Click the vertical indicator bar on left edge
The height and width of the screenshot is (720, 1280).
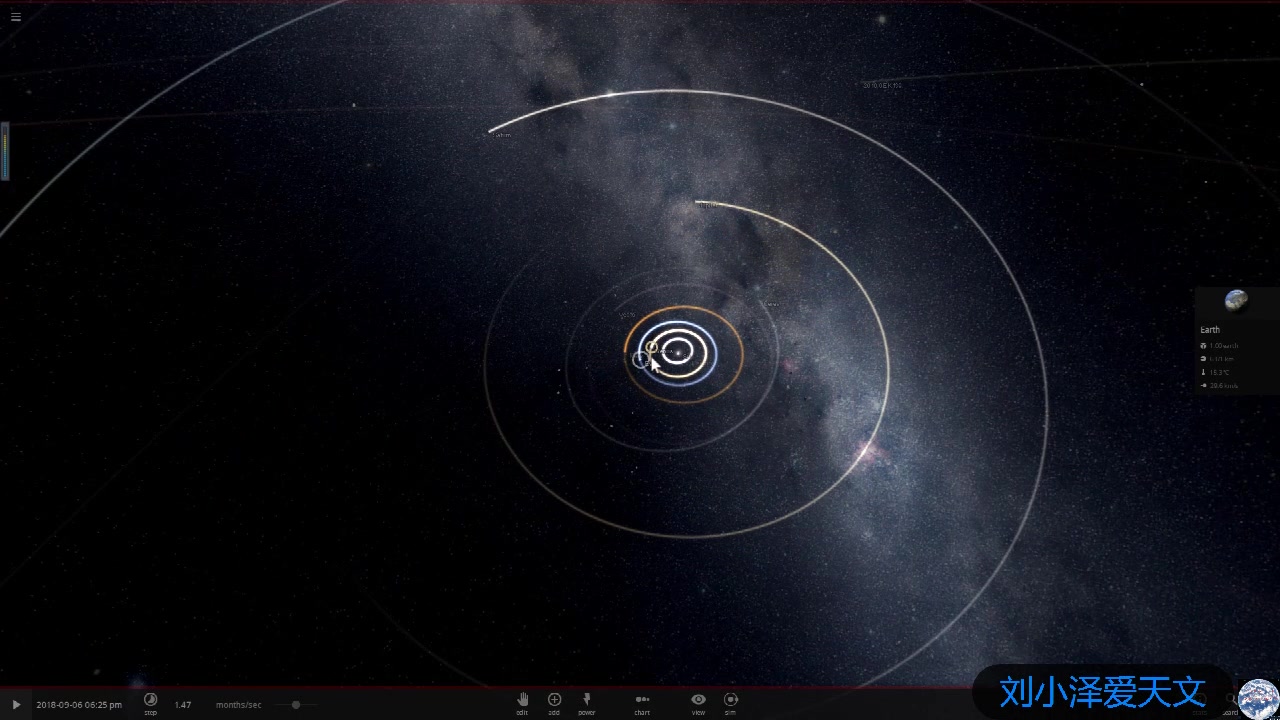pyautogui.click(x=5, y=150)
